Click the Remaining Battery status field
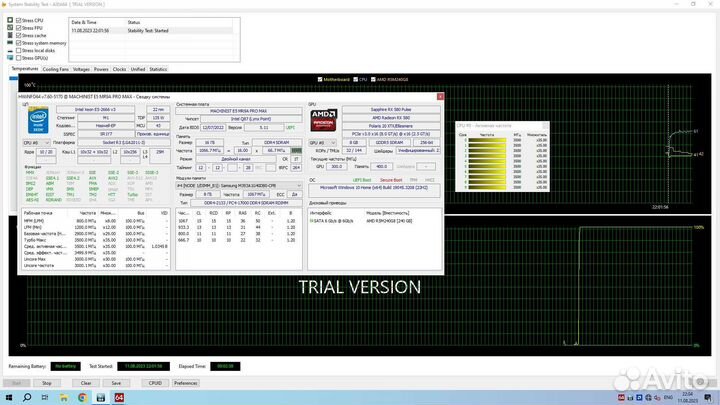720x405 pixels. (66, 366)
